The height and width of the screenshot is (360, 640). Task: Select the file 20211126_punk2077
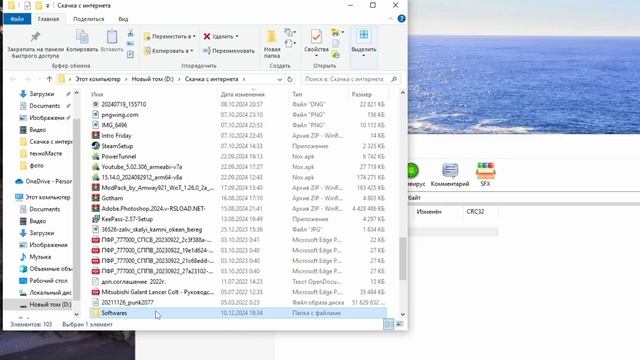tap(127, 302)
